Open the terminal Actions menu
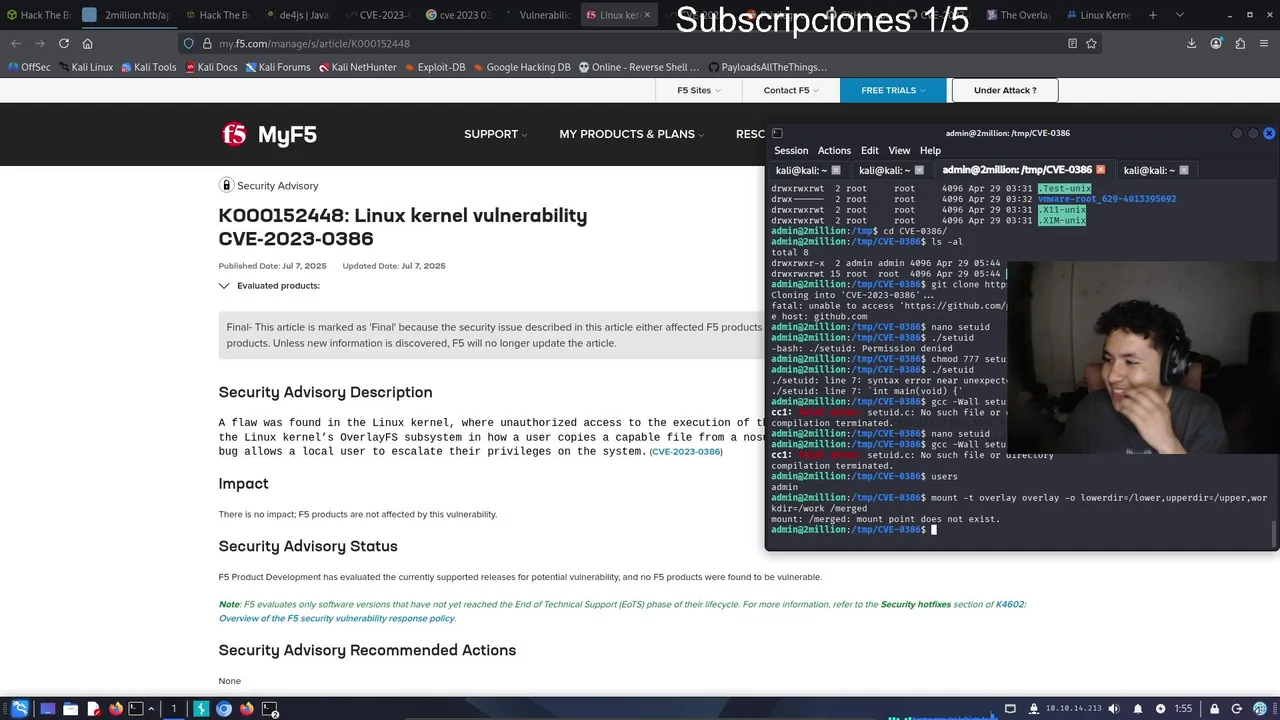 [834, 150]
